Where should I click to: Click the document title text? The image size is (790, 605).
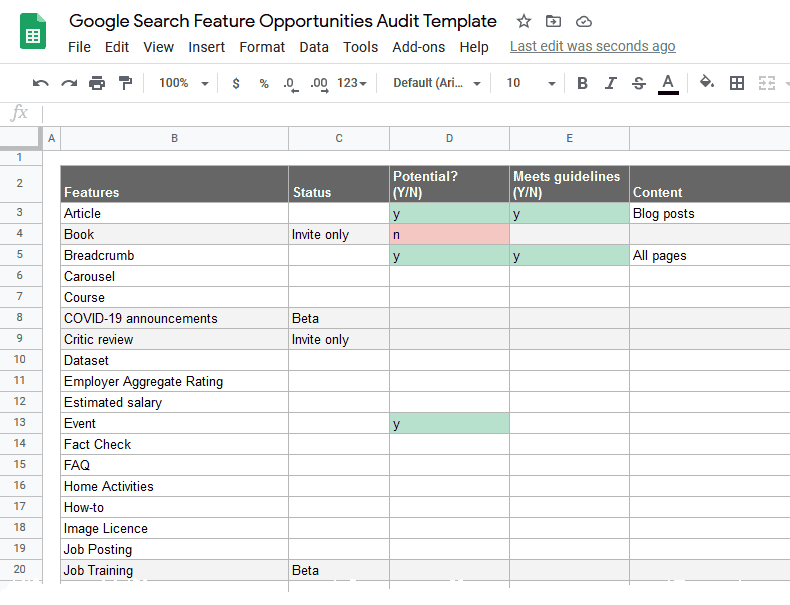tap(283, 21)
